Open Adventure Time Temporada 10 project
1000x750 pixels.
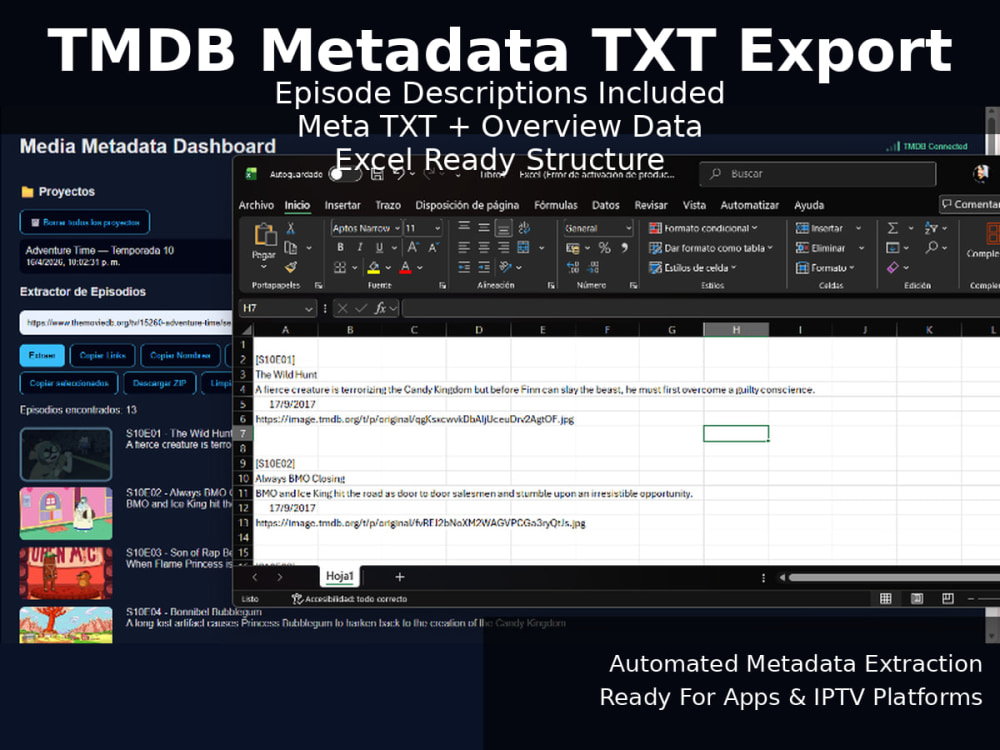coord(126,256)
